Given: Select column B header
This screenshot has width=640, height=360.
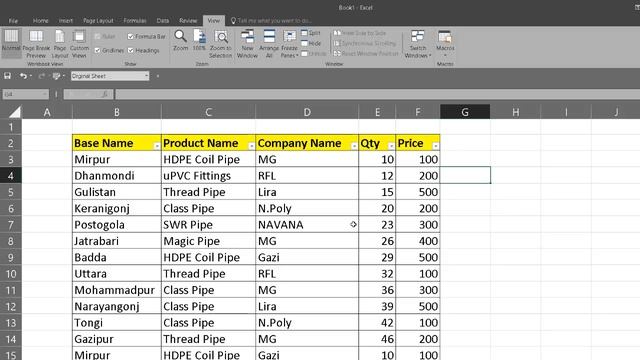Looking at the screenshot, I should coord(117,111).
